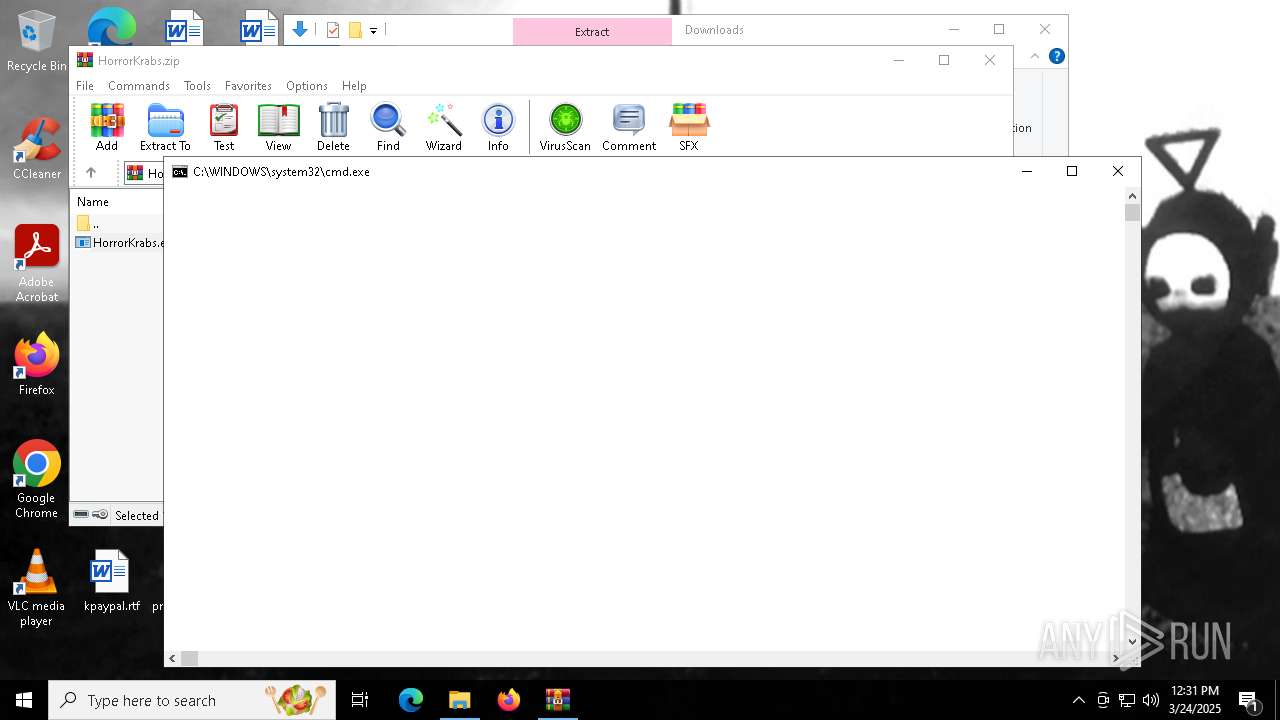
Task: Click the cmd vertical scrollbar down arrow
Action: 1132,642
